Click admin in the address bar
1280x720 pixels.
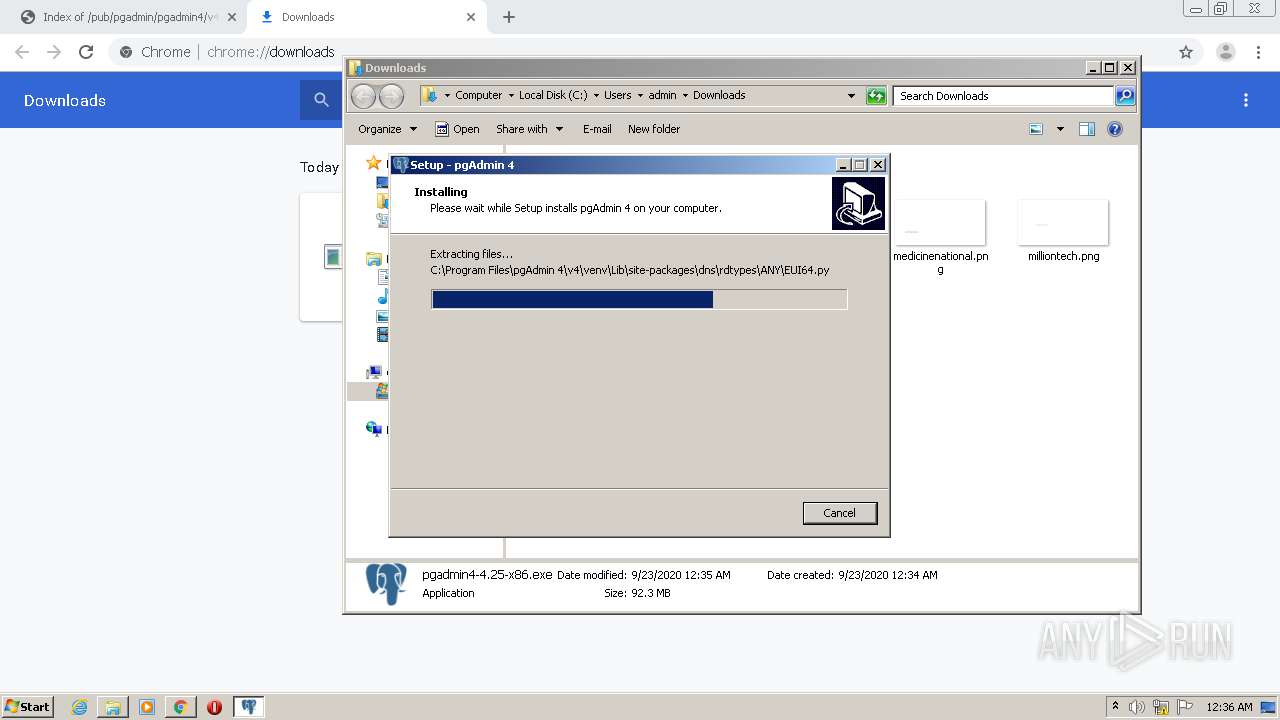(x=662, y=96)
